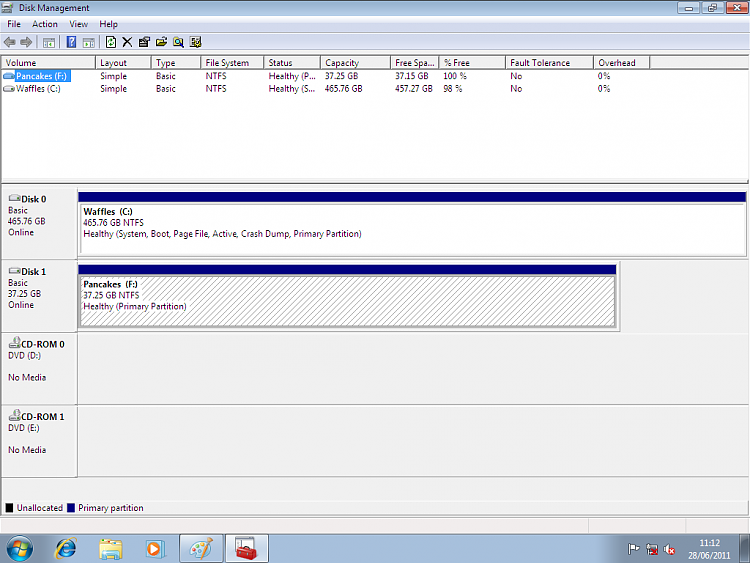Click the Pancakes (F:) volume icon in list
The height and width of the screenshot is (563, 750).
9,76
